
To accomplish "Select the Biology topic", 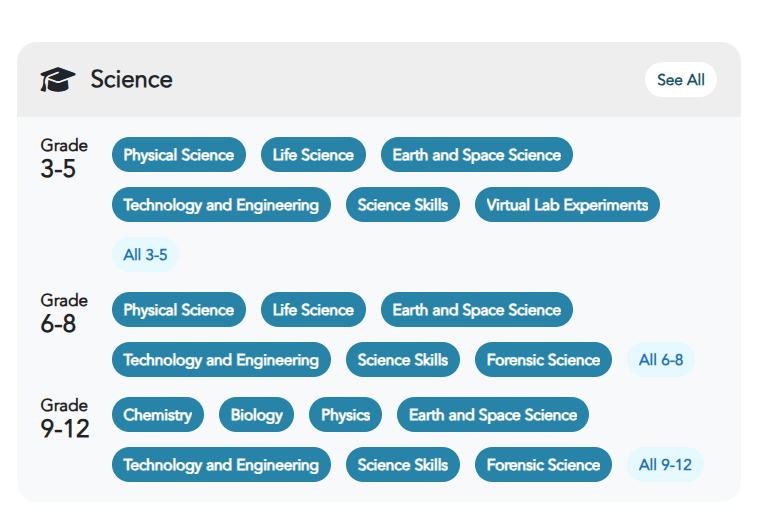I will click(x=257, y=415).
